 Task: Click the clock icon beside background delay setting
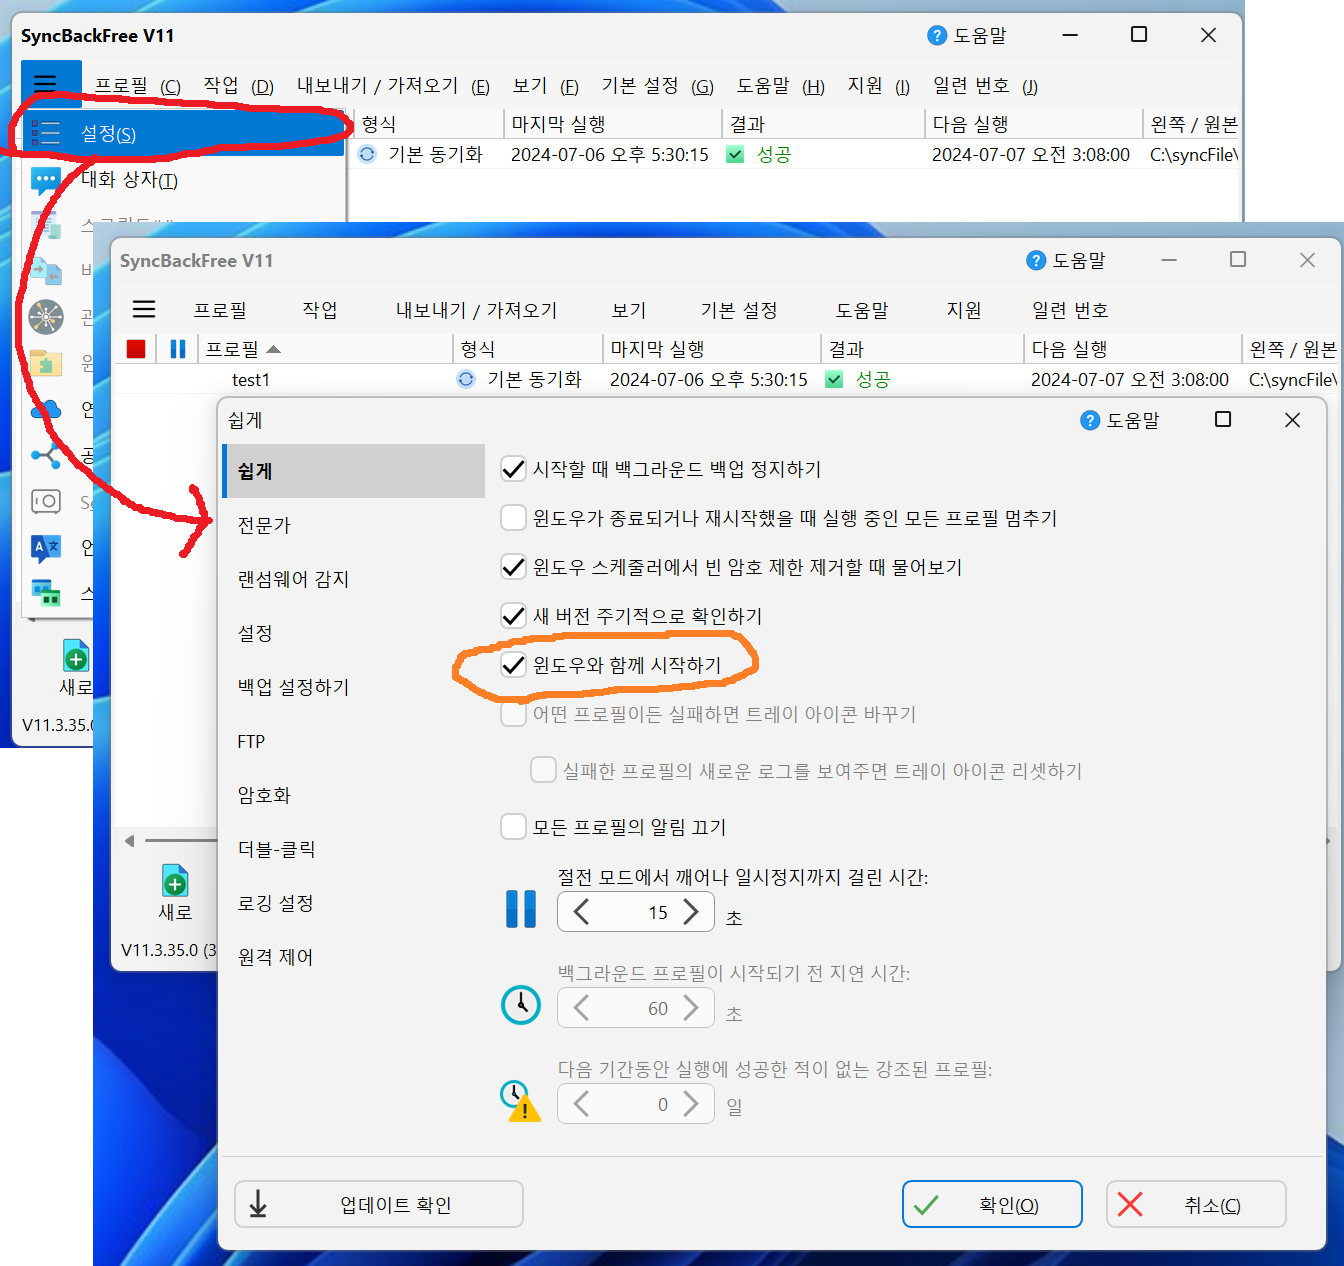(521, 1004)
